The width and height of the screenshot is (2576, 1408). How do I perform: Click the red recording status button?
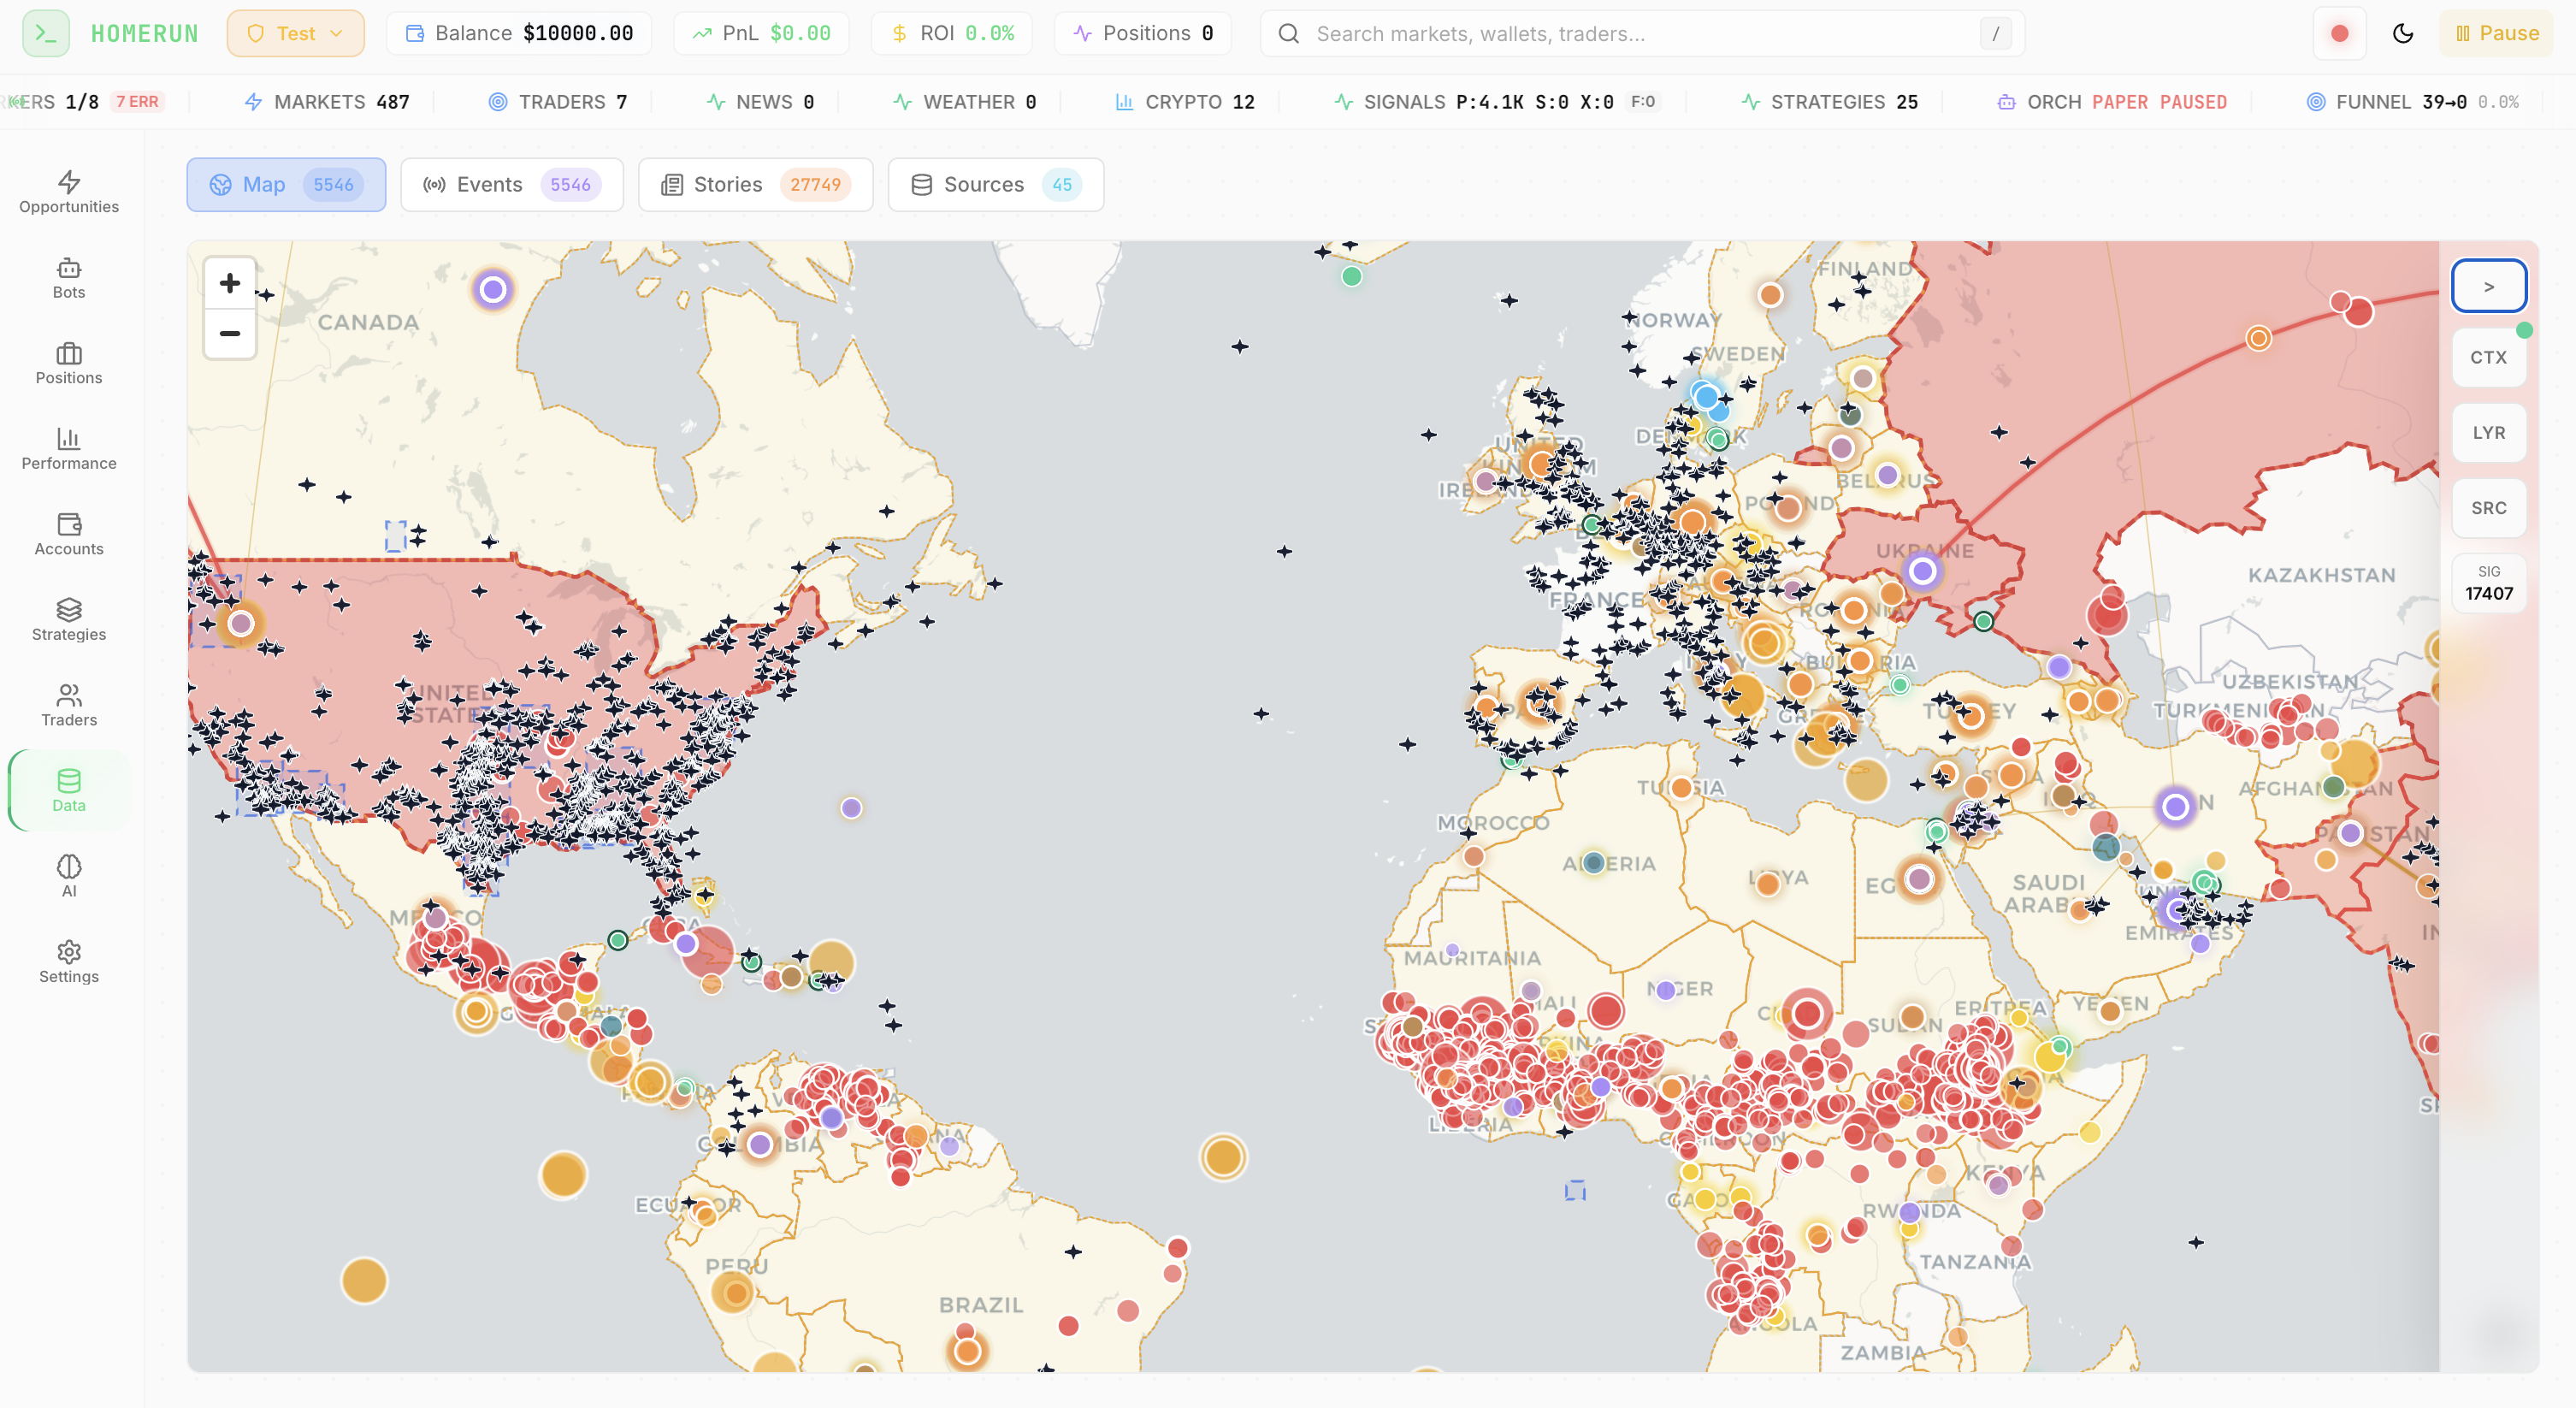click(x=2339, y=33)
